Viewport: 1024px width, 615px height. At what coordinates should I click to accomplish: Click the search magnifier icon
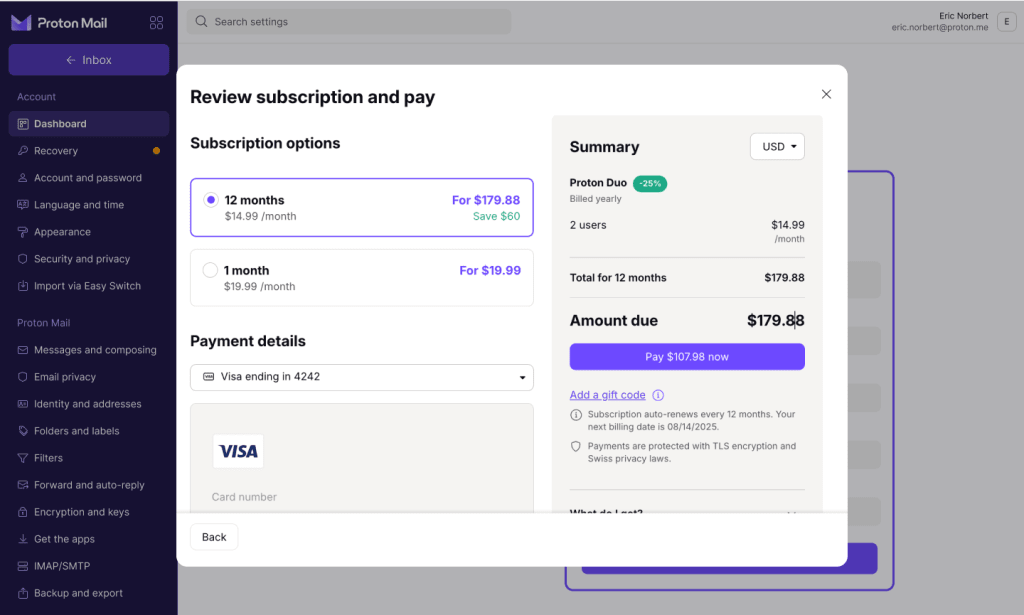[x=201, y=22]
